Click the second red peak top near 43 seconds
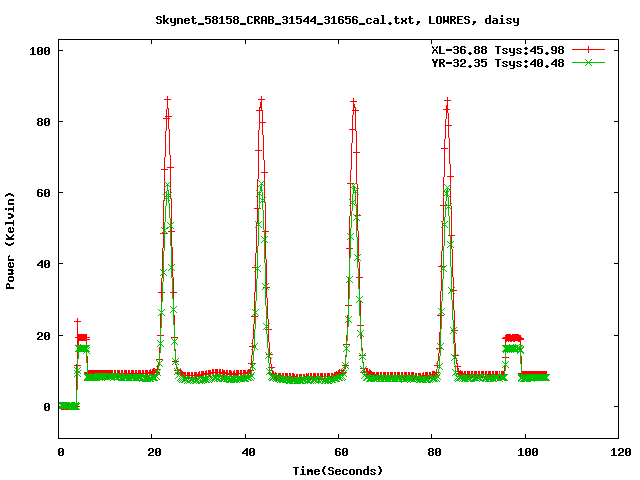640x480 pixels. (261, 100)
